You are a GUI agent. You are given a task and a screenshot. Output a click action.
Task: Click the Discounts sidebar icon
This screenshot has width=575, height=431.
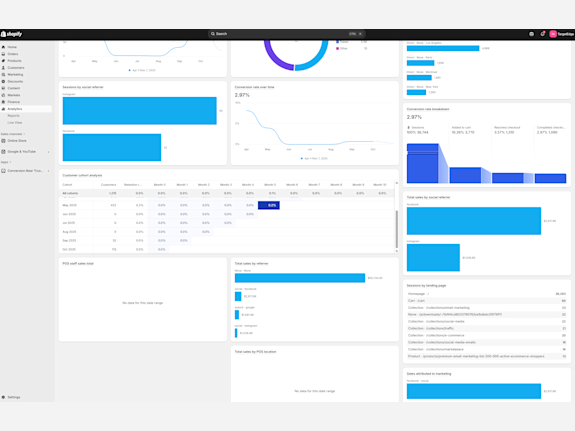pyautogui.click(x=3, y=81)
